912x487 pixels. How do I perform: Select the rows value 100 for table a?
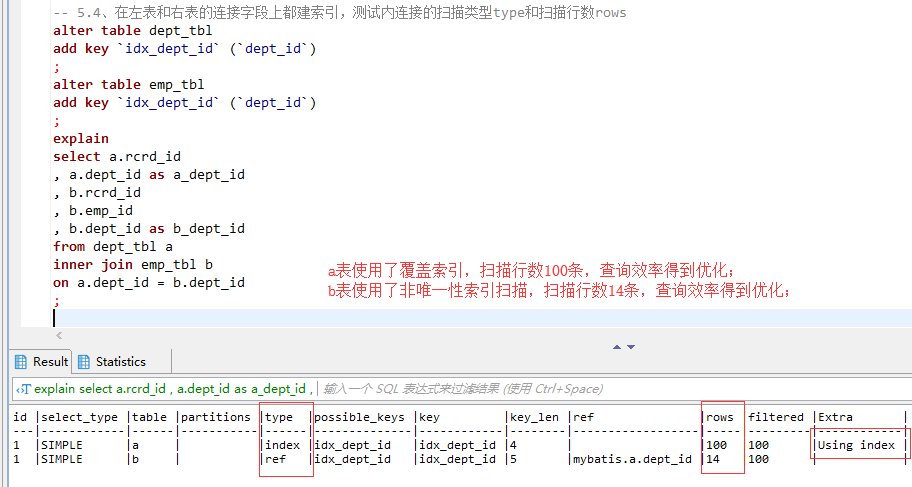pyautogui.click(x=716, y=445)
